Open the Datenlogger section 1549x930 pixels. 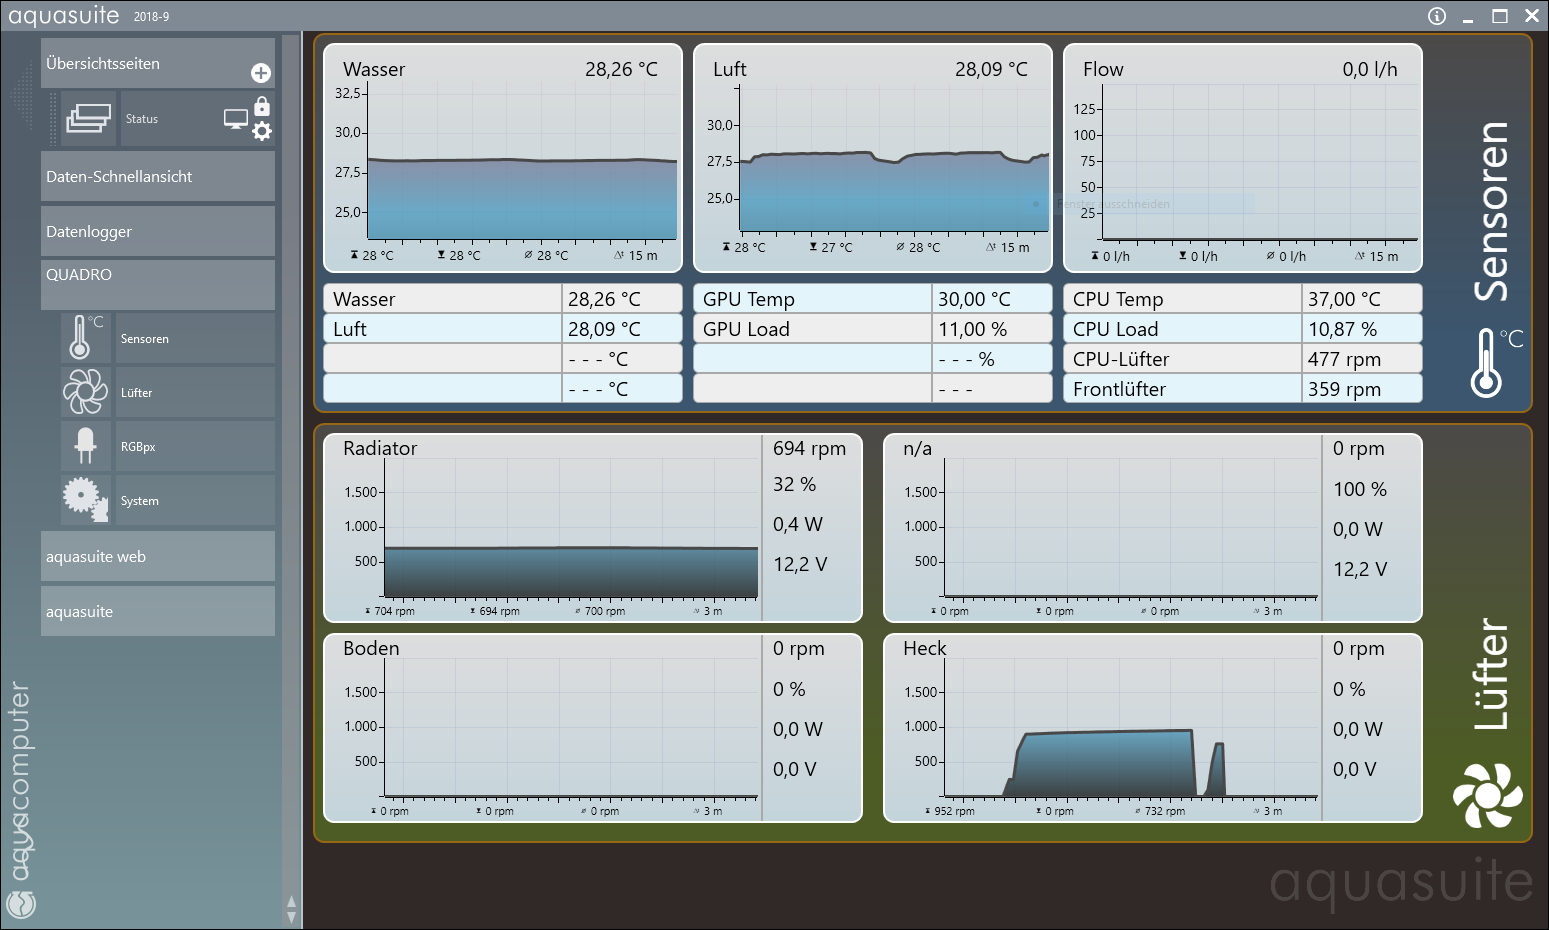pyautogui.click(x=158, y=231)
